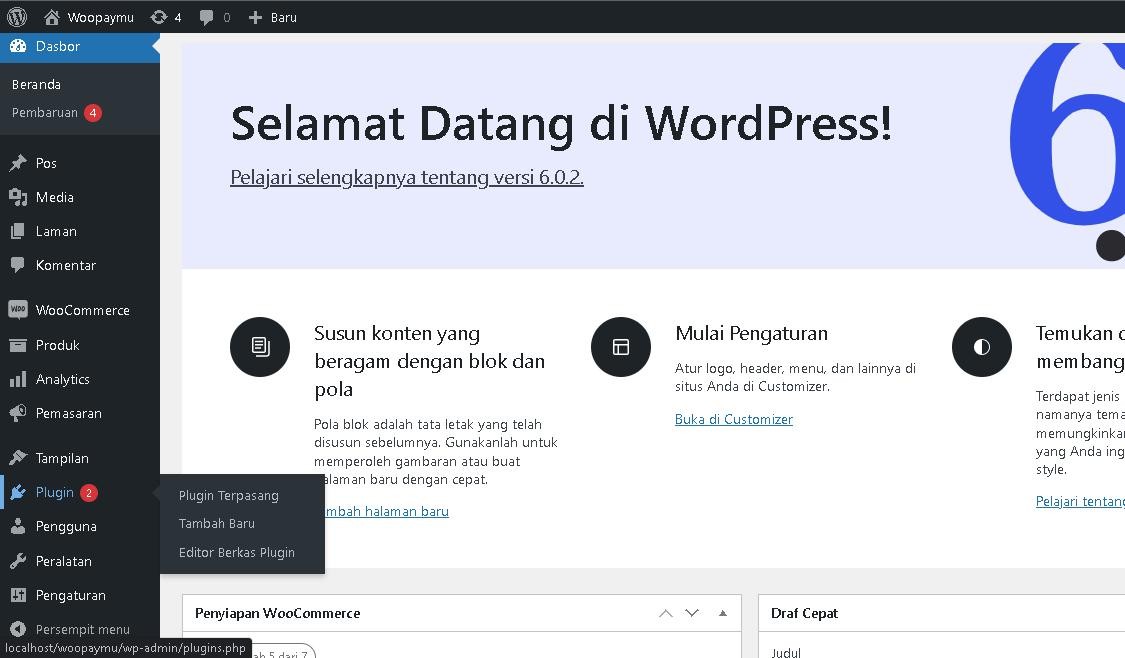Screen dimensions: 1125x658
Task: Click the Woopaymu site name
Action: [x=100, y=18]
